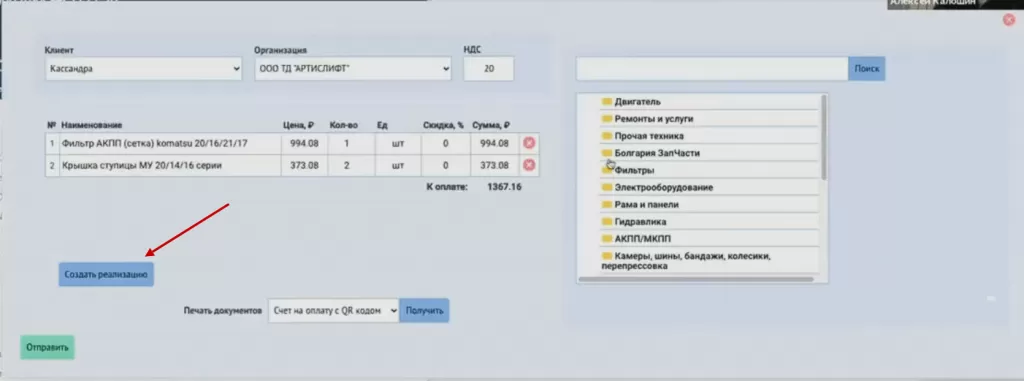The image size is (1024, 381).
Task: Click the Создать реализацию button
Action: 106,275
